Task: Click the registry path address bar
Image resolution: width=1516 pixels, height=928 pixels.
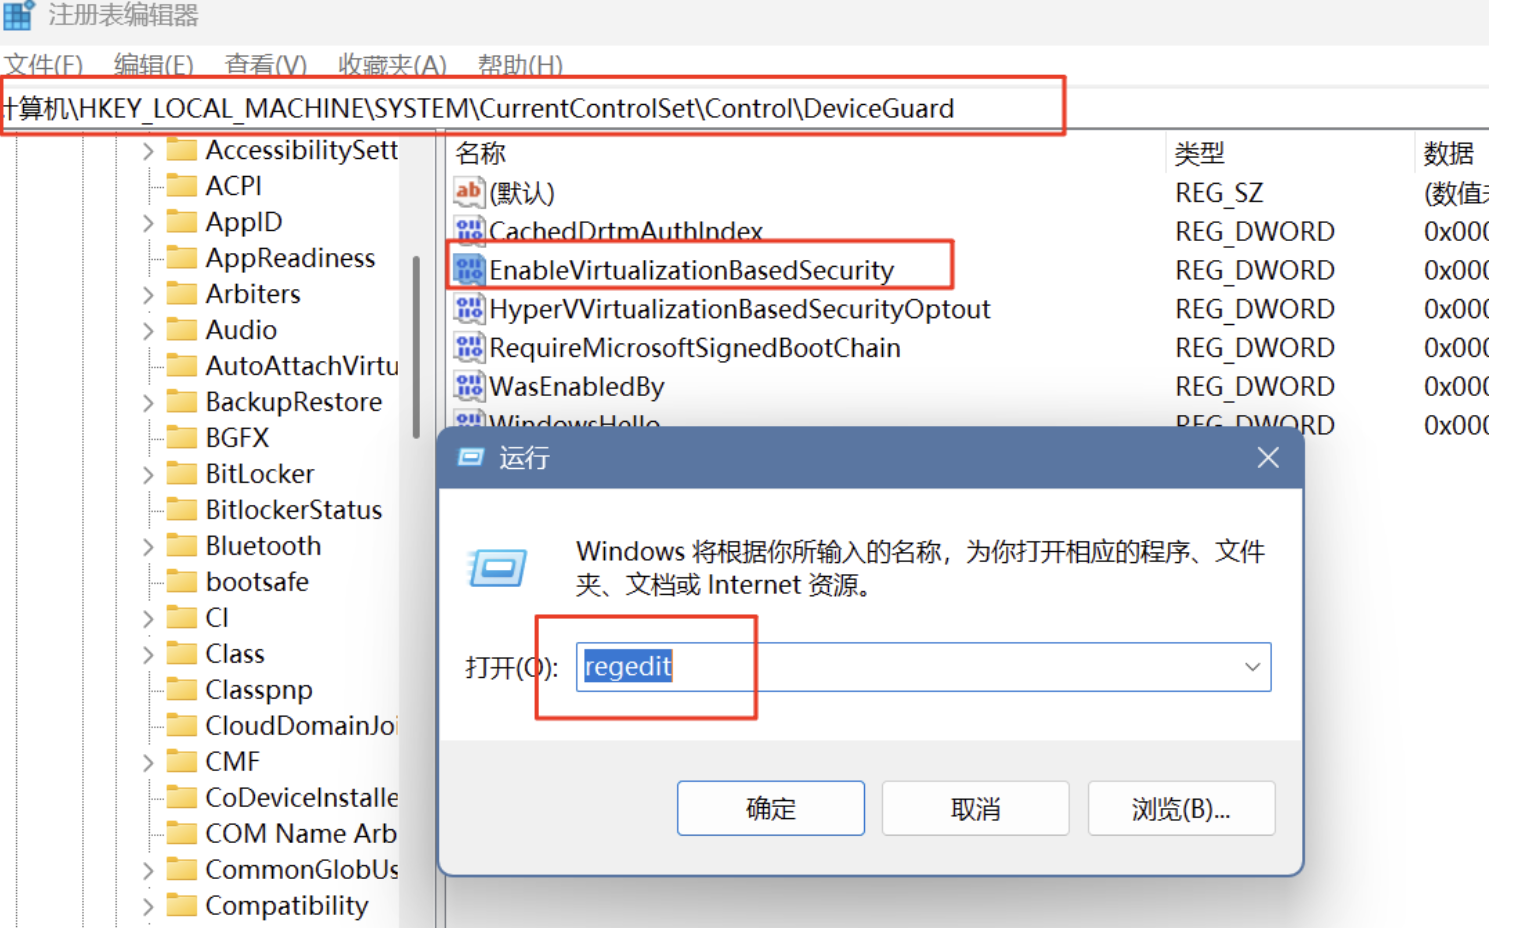Action: [x=744, y=108]
